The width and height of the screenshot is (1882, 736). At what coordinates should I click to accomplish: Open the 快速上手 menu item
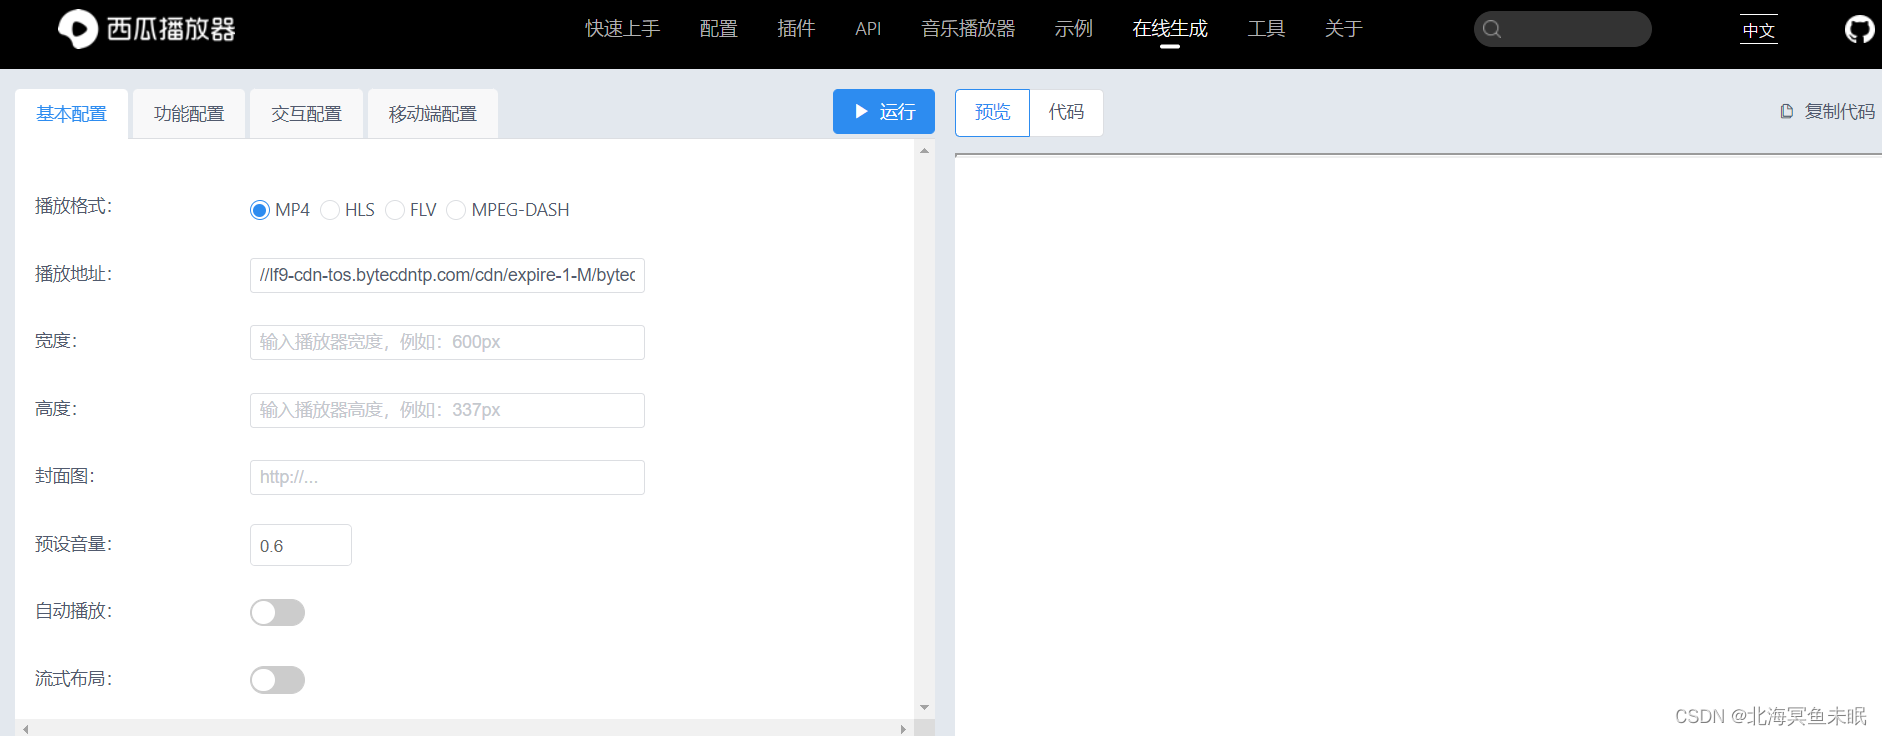[x=623, y=29]
